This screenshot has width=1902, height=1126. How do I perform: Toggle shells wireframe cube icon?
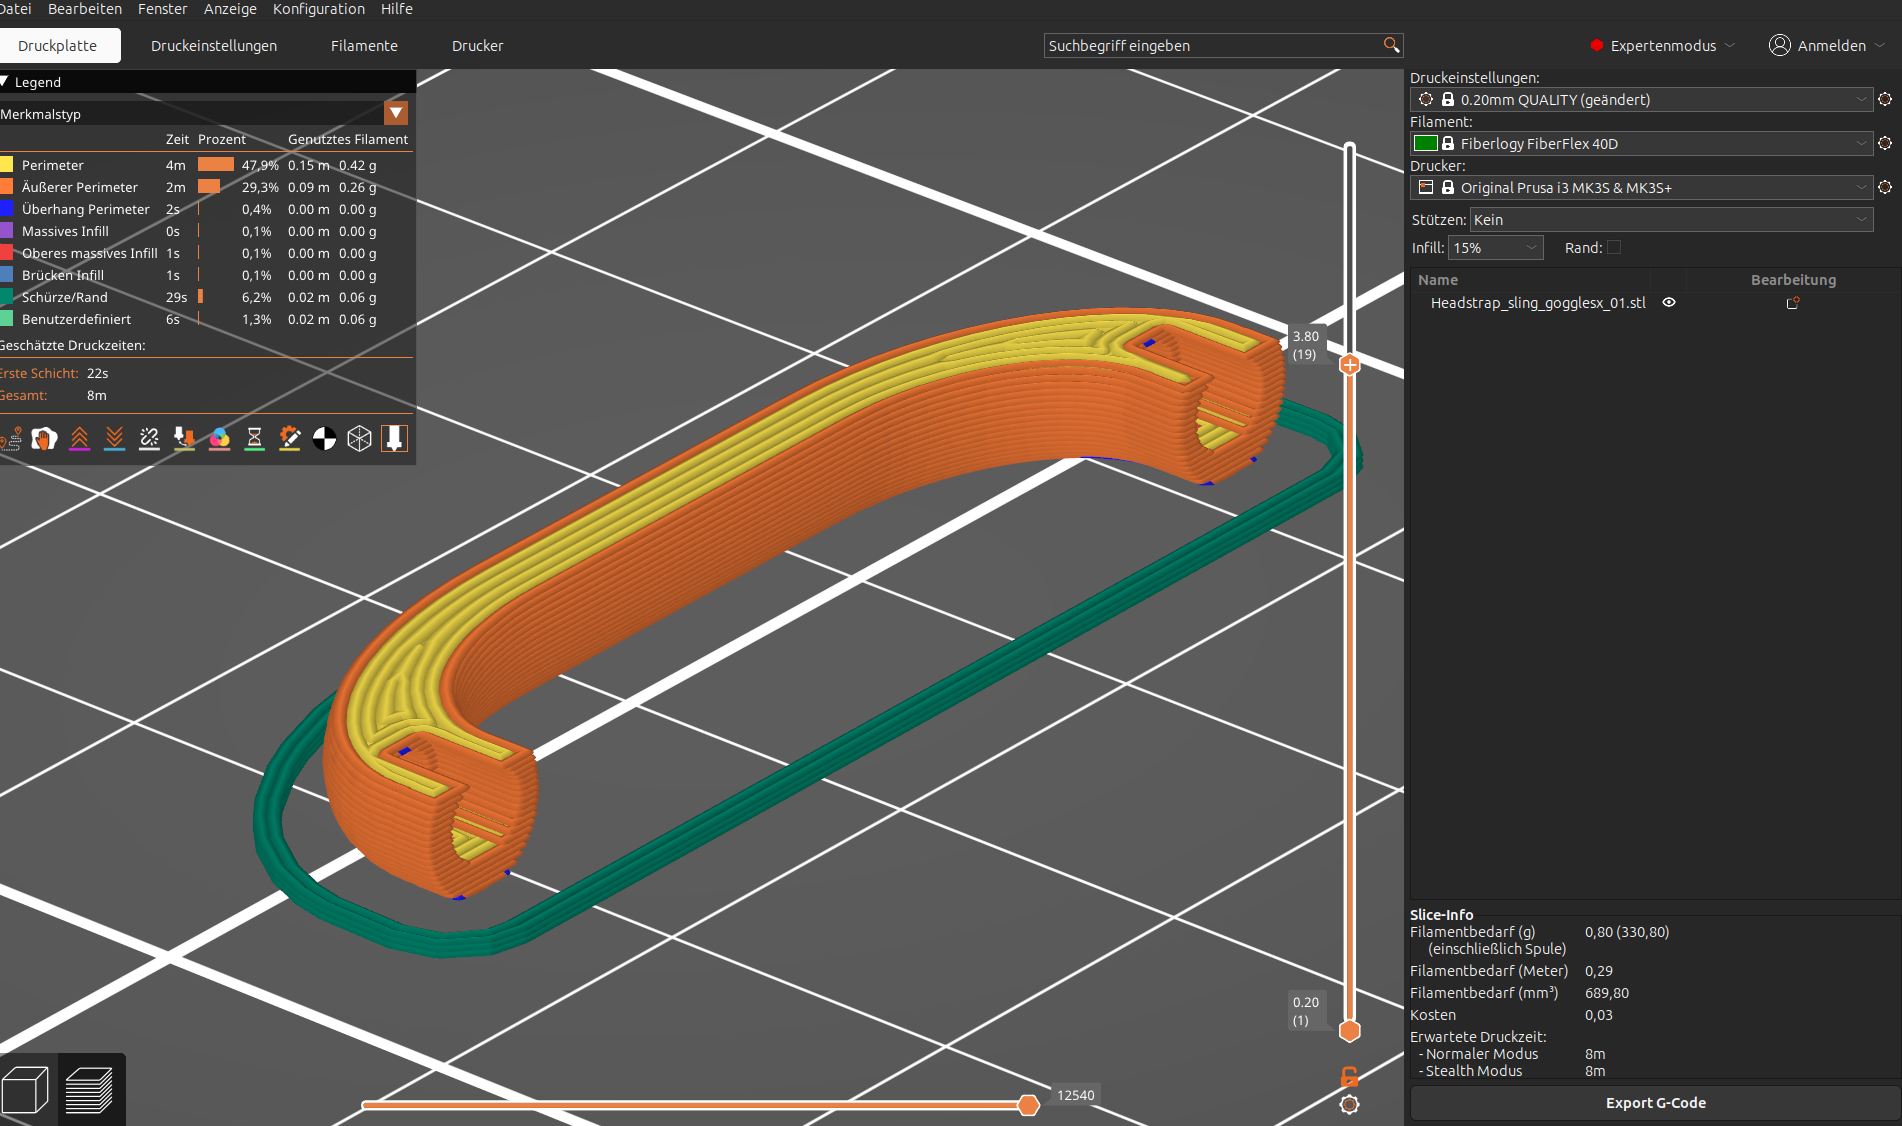(360, 438)
